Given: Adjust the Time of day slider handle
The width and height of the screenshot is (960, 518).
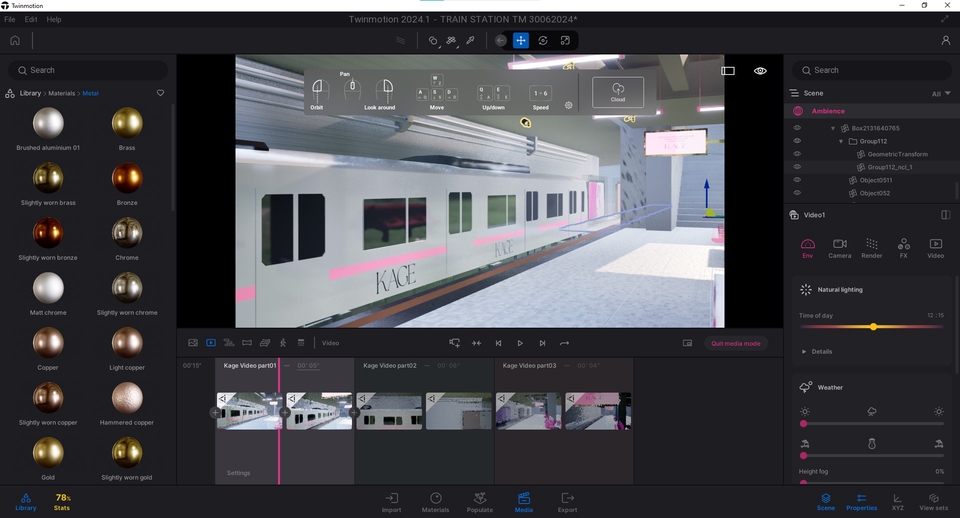Looking at the screenshot, I should [873, 327].
